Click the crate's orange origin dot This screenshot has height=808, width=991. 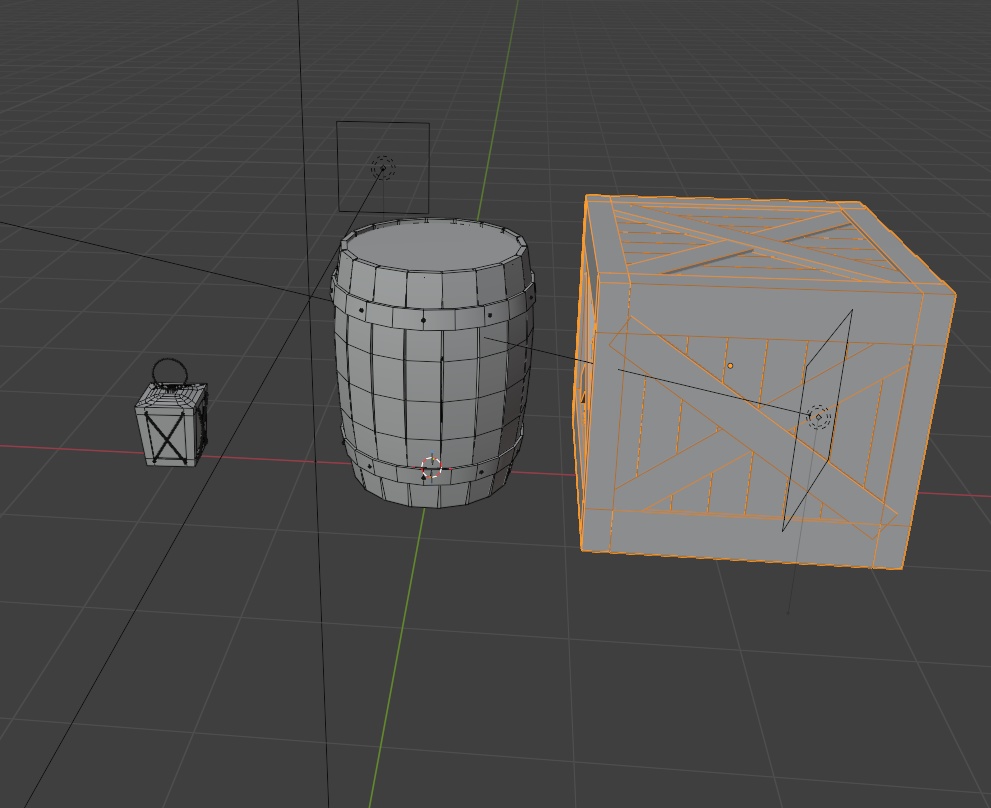pyautogui.click(x=730, y=365)
